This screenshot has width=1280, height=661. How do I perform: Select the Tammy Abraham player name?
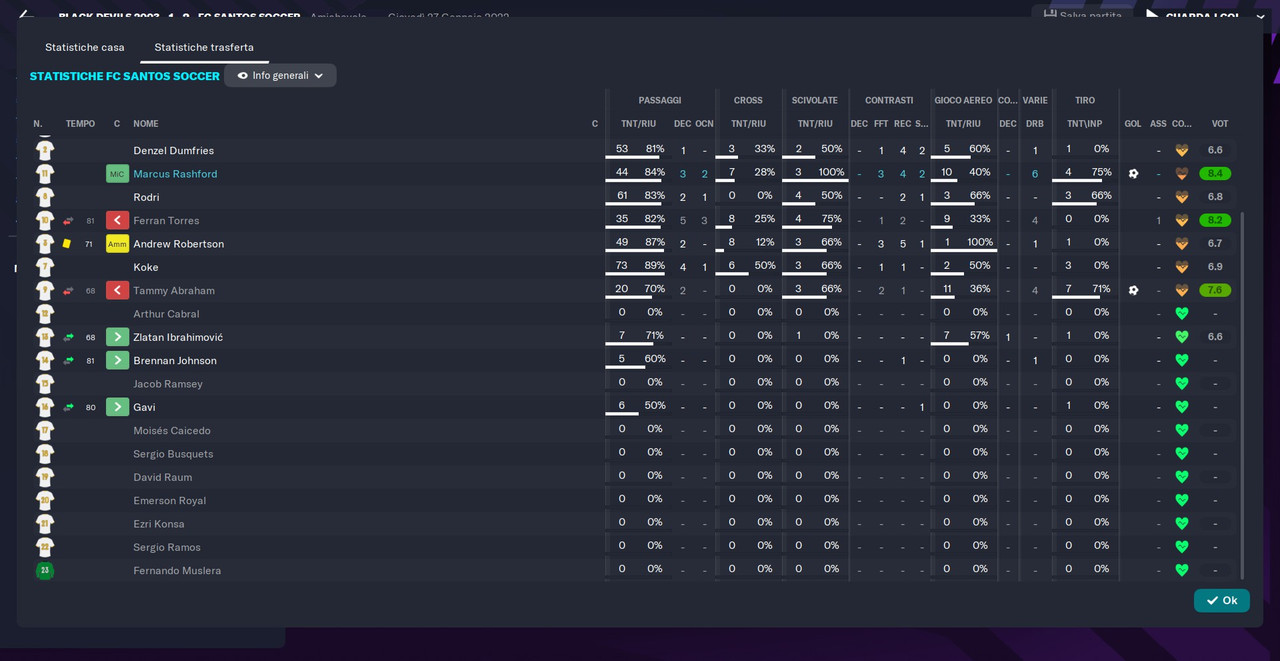pyautogui.click(x=174, y=291)
